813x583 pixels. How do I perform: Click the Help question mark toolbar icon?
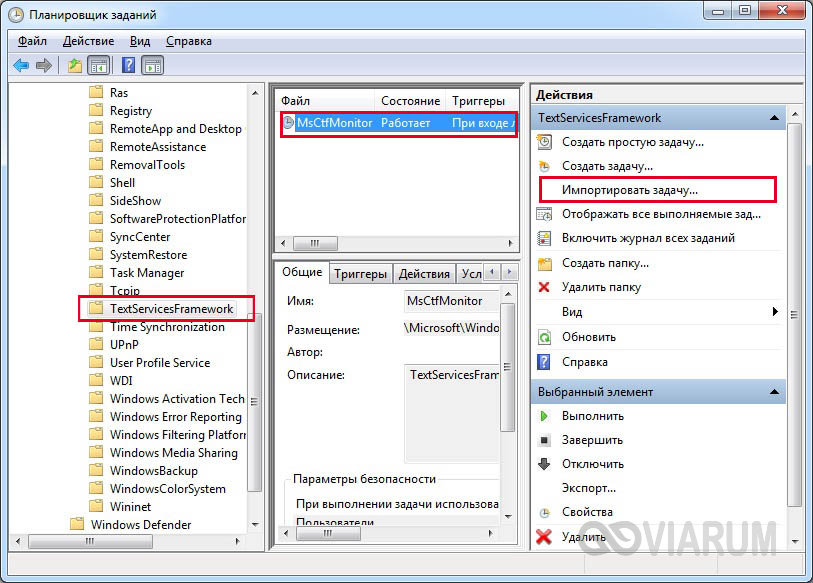point(128,65)
